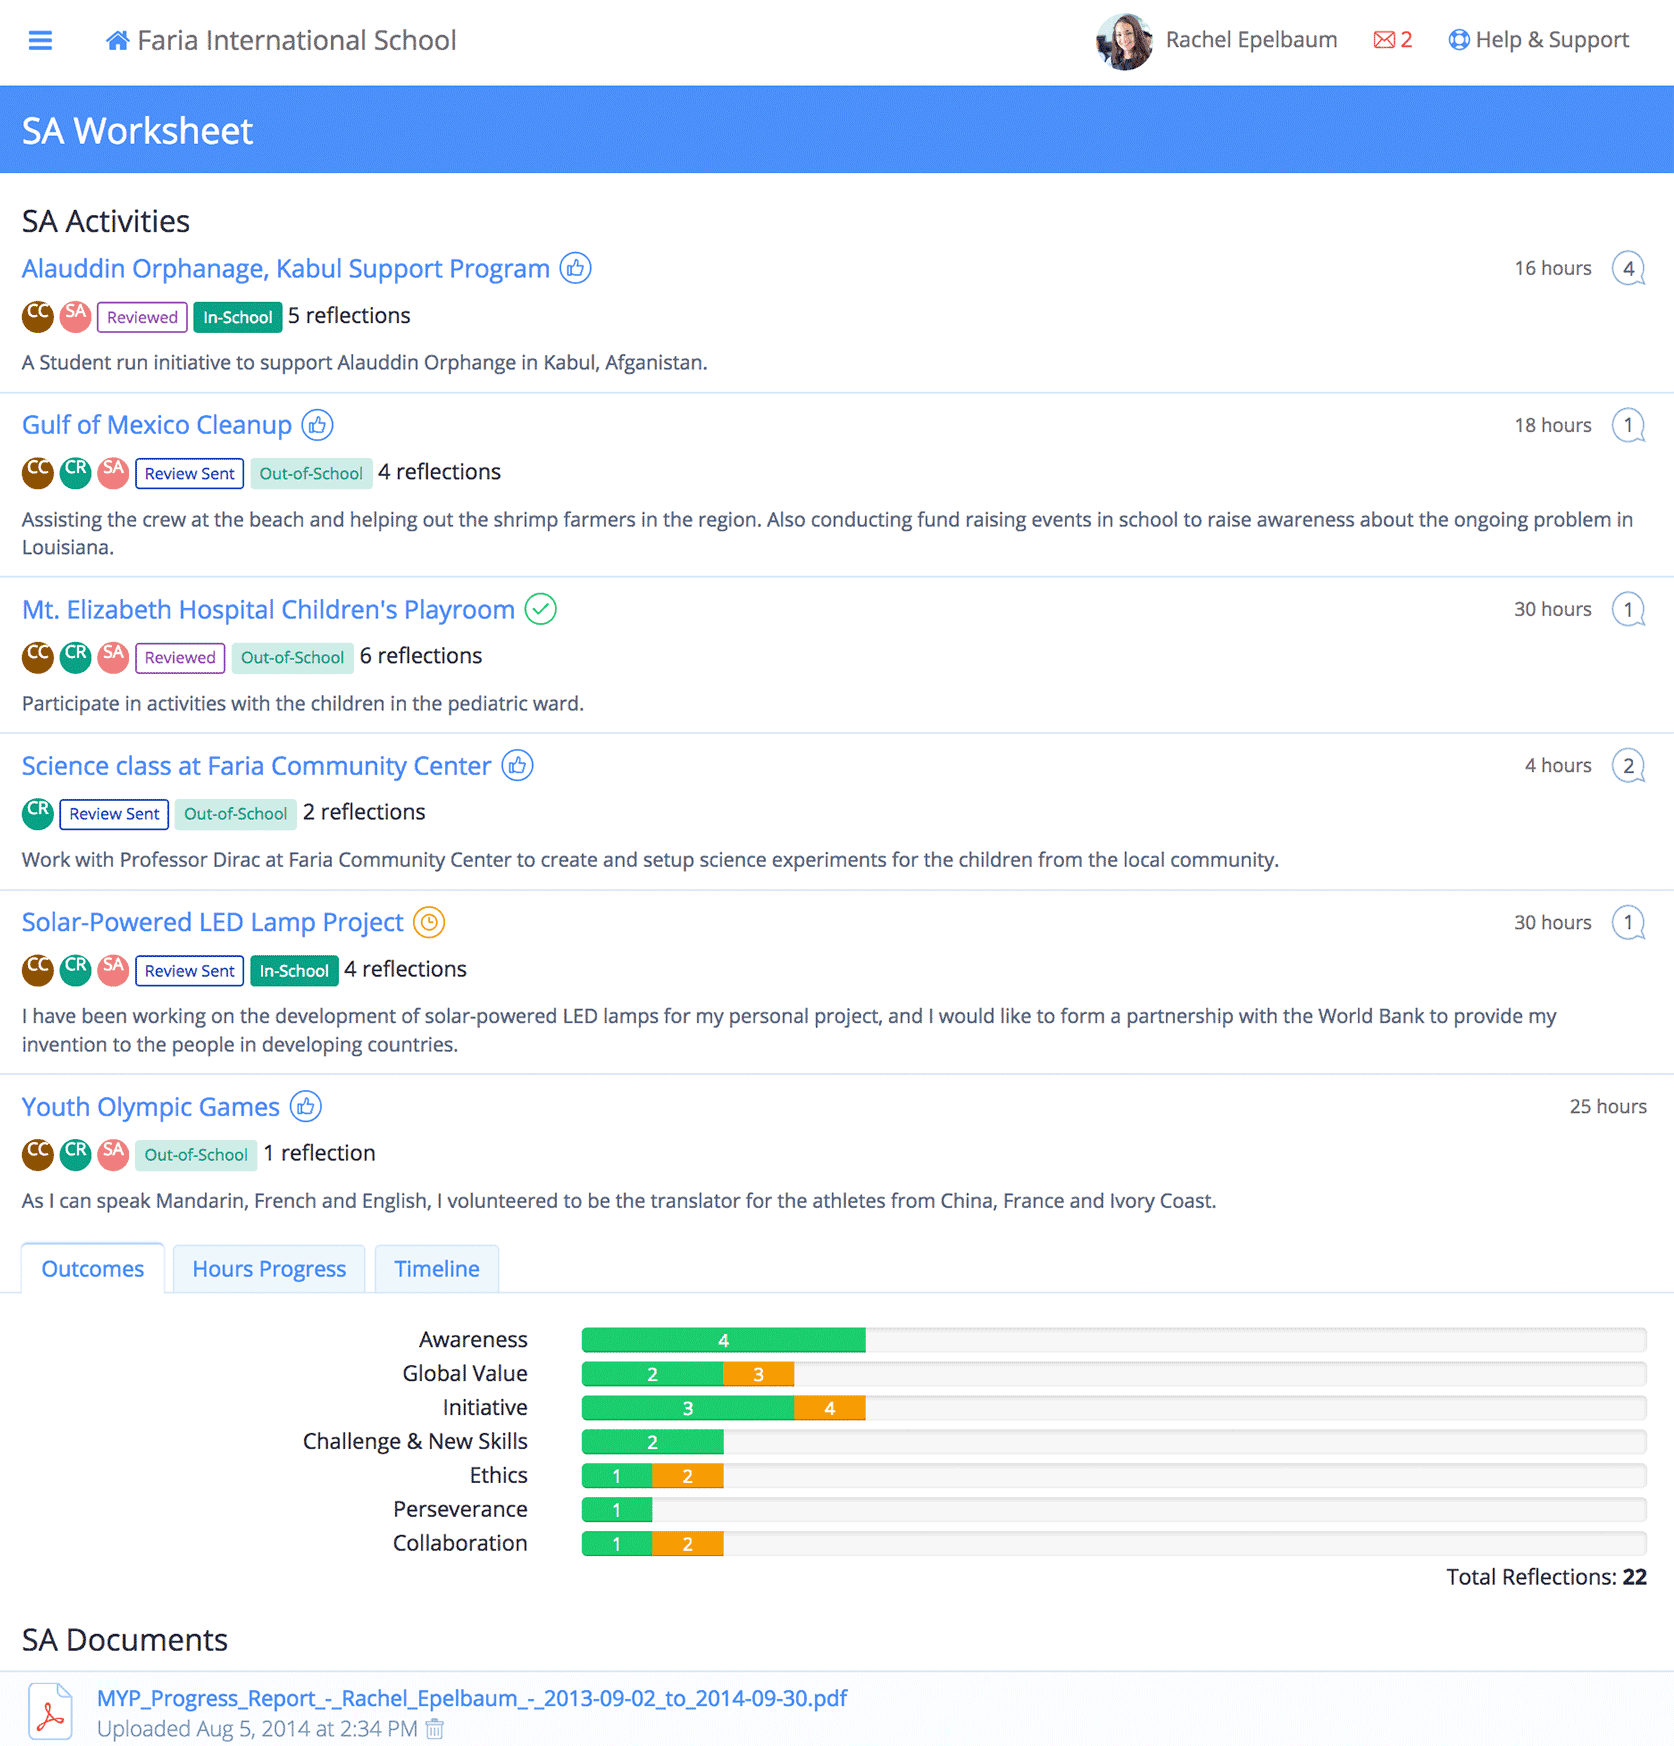Click thumbs-up icon beside Science class title
The width and height of the screenshot is (1674, 1746).
517,766
